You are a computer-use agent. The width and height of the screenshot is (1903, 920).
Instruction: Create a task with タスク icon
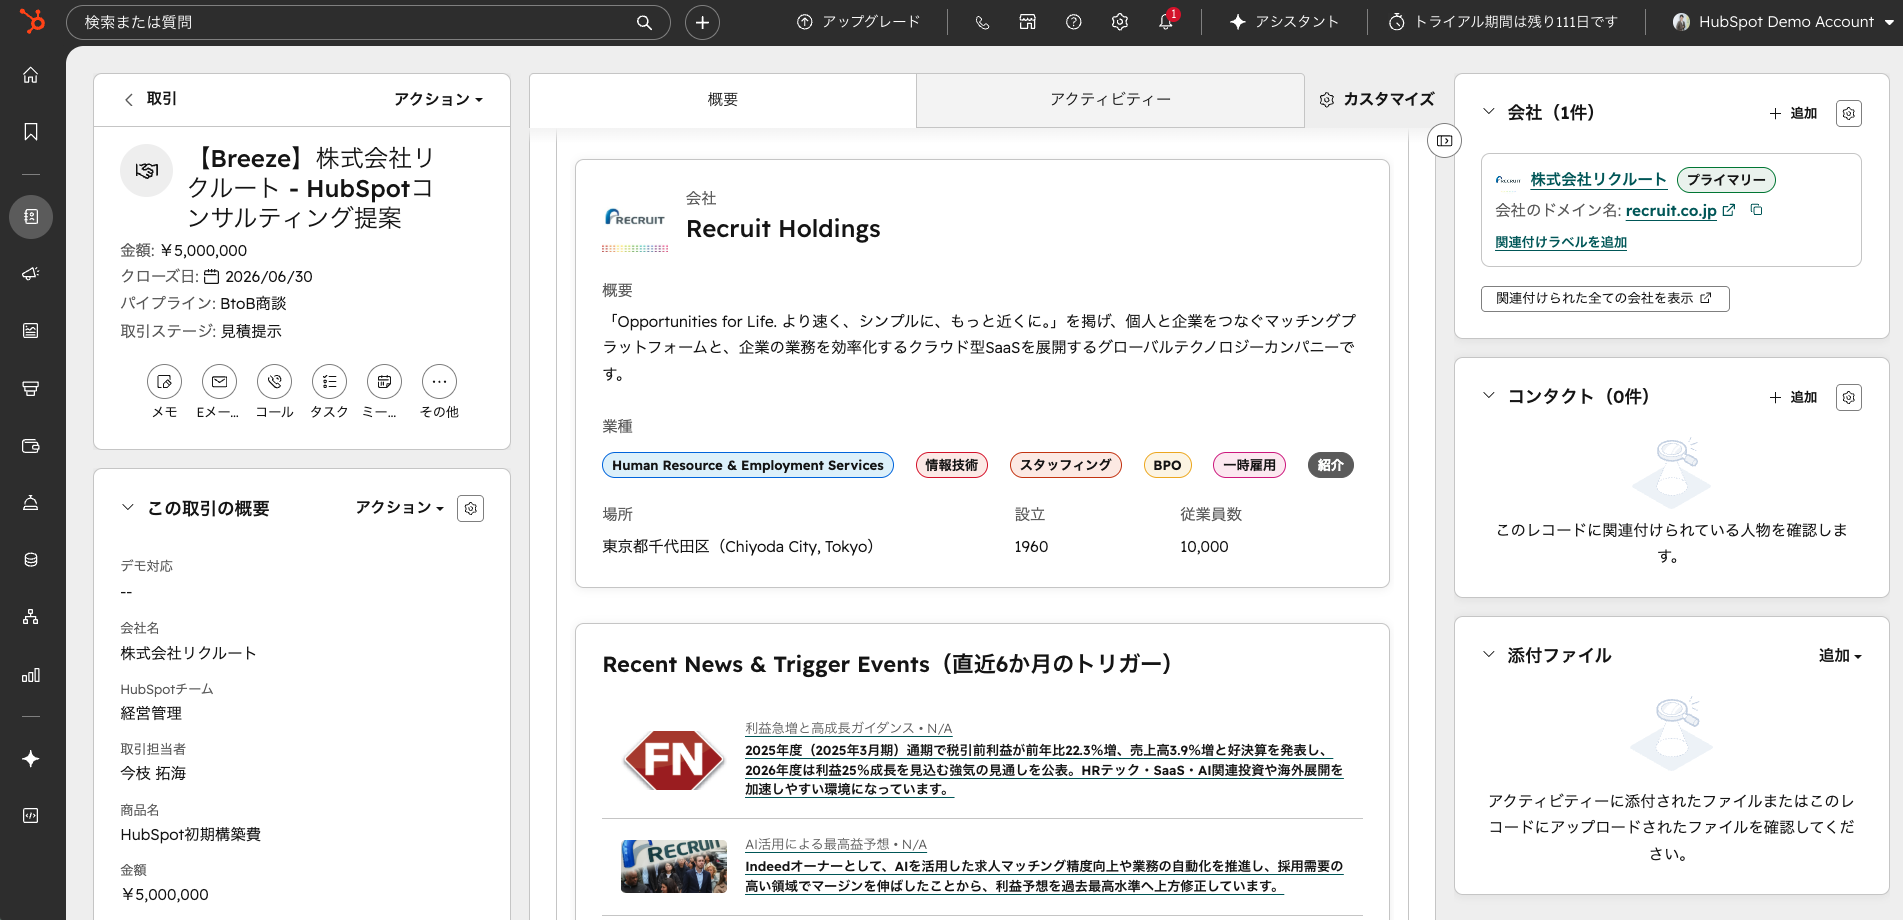pos(329,382)
